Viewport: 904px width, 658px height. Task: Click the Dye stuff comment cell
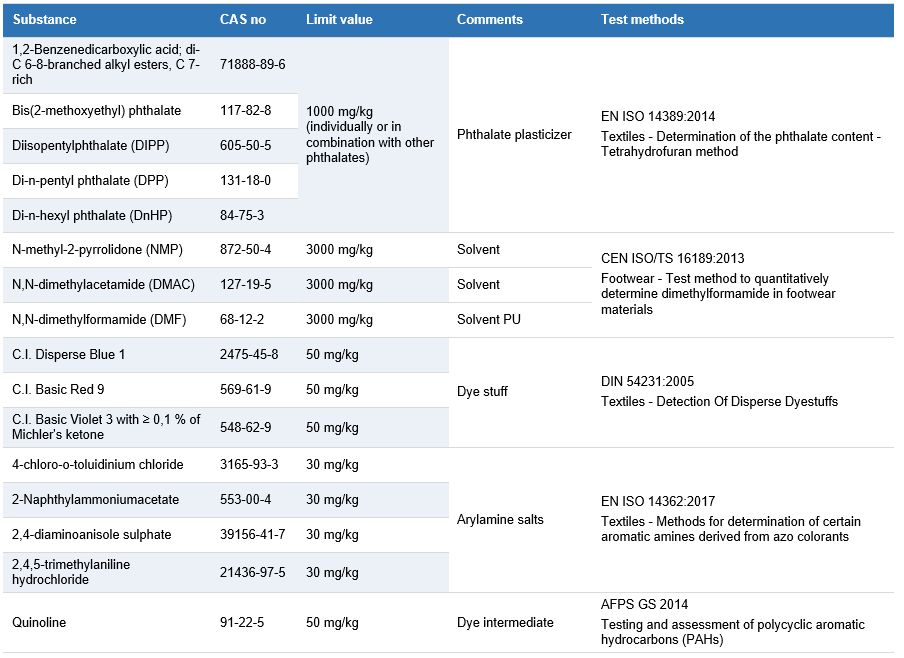click(482, 391)
